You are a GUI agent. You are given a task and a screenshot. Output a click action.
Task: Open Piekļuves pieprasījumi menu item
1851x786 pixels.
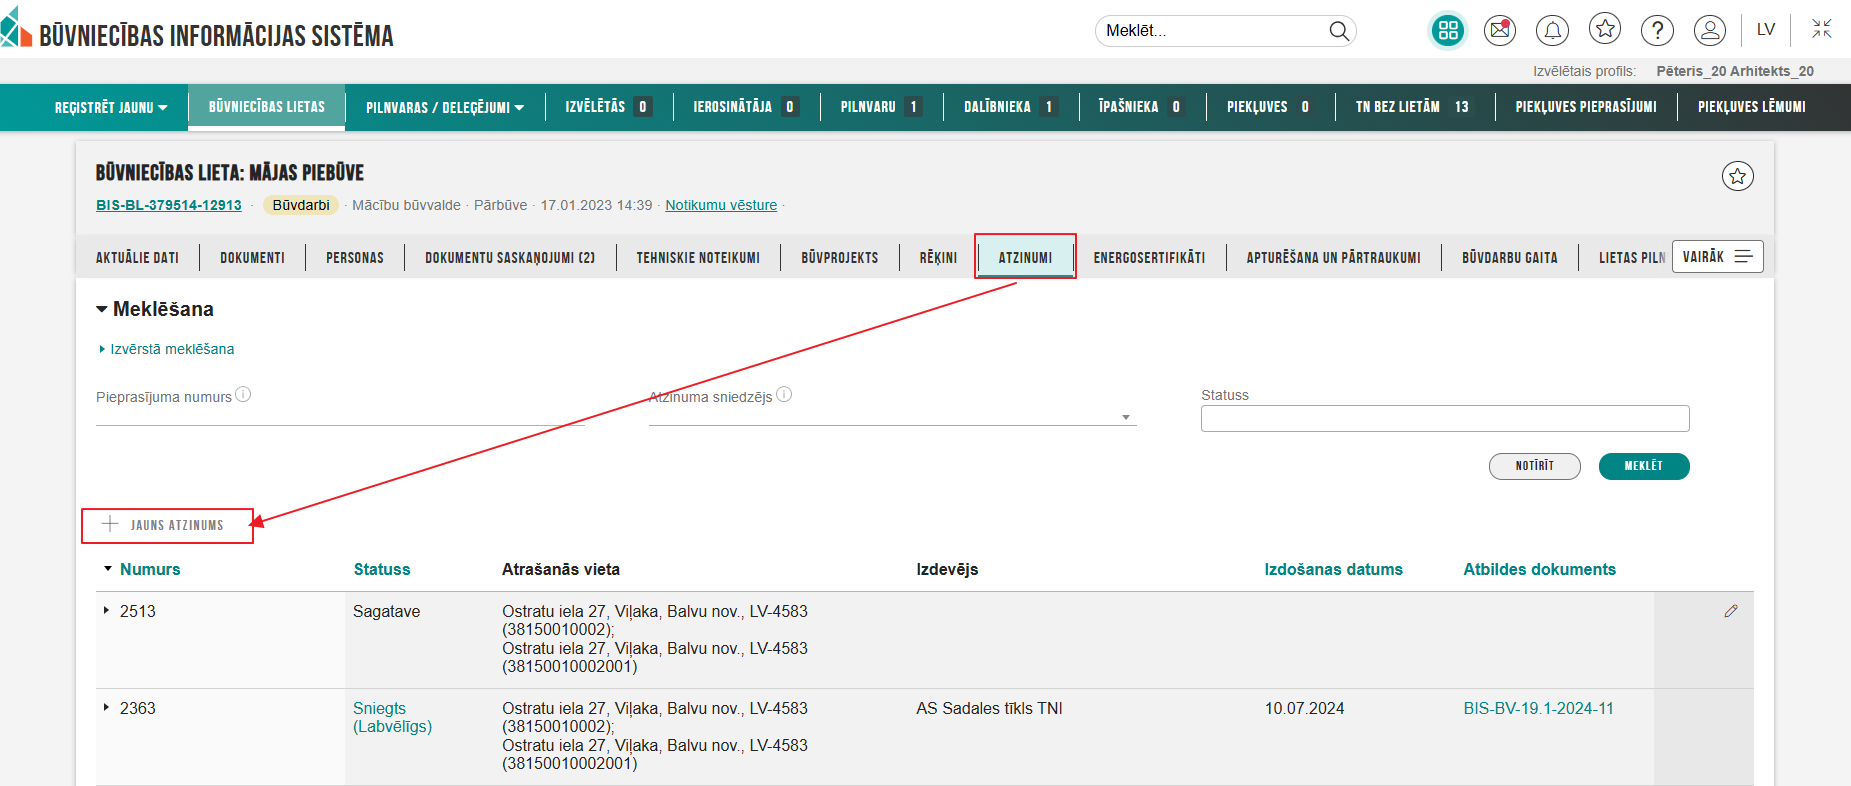click(x=1586, y=107)
